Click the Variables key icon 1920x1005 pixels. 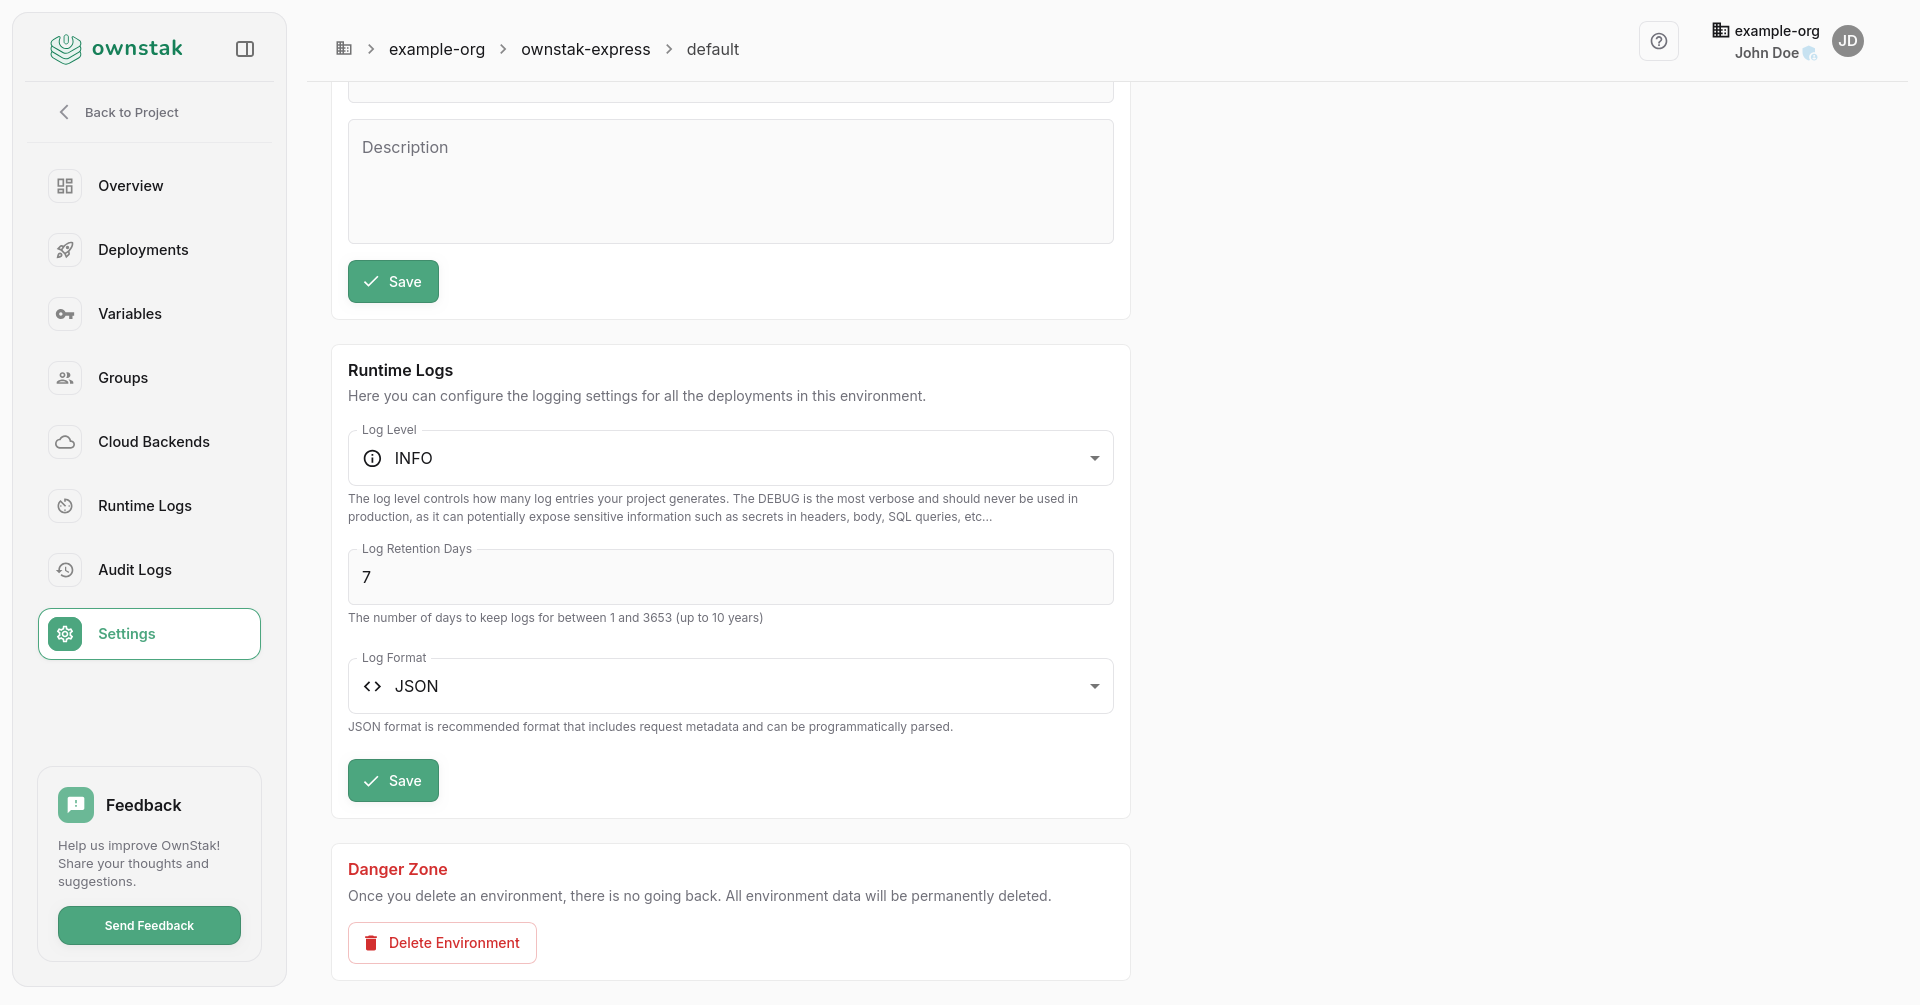tap(65, 314)
